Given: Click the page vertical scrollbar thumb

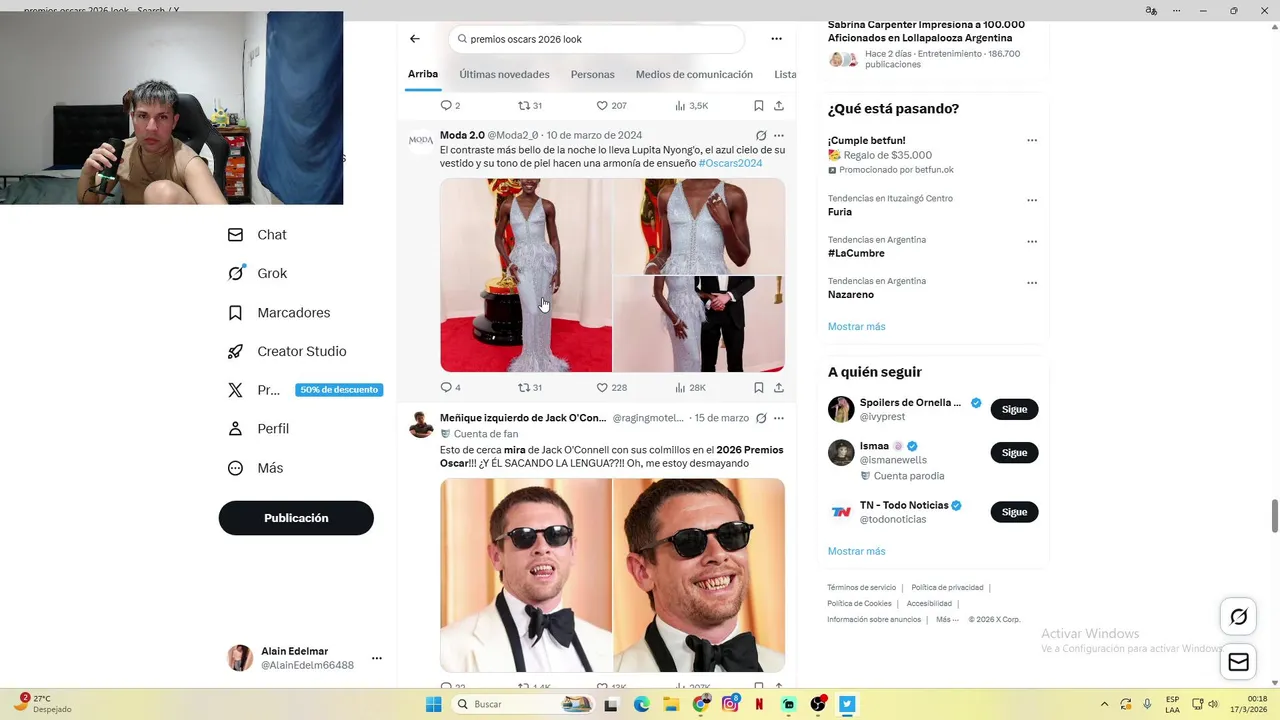Looking at the screenshot, I should click(1275, 516).
